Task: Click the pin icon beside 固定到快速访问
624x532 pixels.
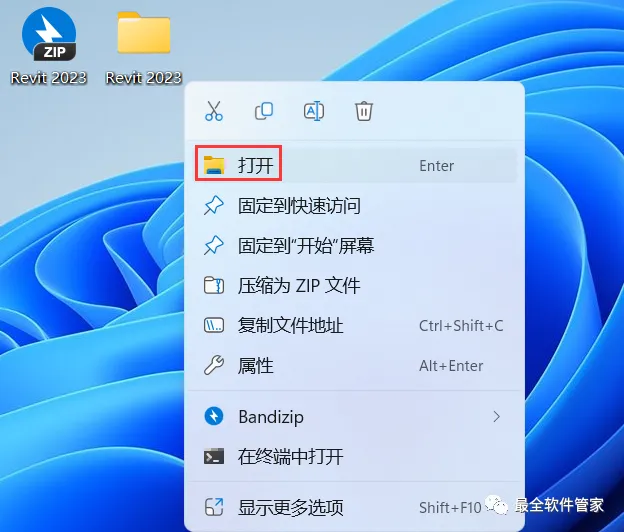Action: [214, 206]
